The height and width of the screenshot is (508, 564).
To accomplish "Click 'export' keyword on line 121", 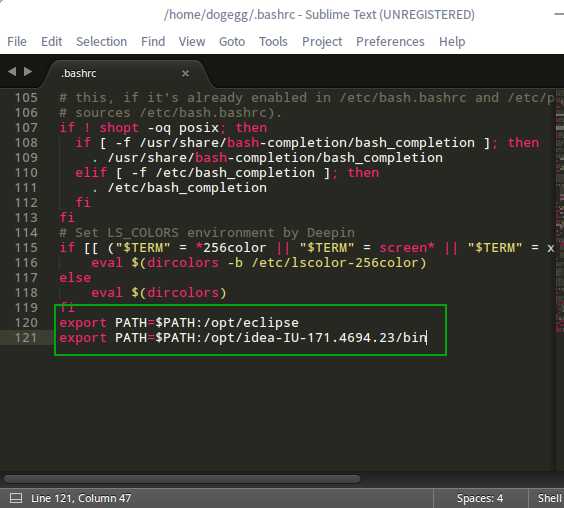I will 83,338.
